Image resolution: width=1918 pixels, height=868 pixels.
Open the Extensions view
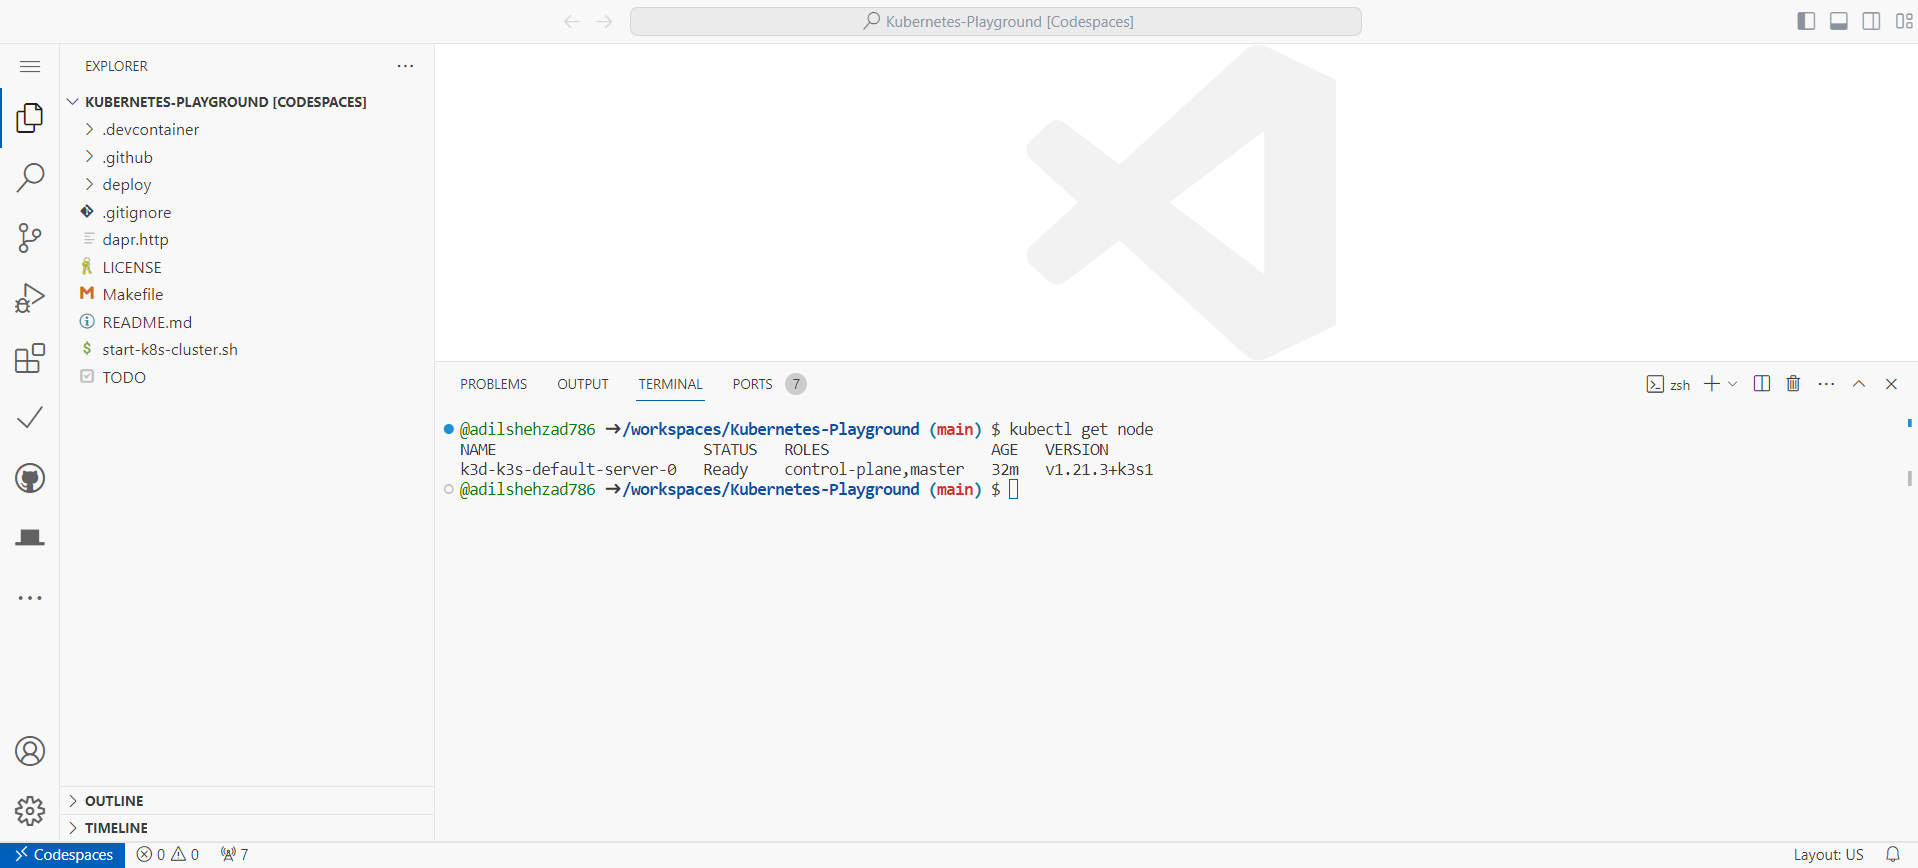pos(30,358)
